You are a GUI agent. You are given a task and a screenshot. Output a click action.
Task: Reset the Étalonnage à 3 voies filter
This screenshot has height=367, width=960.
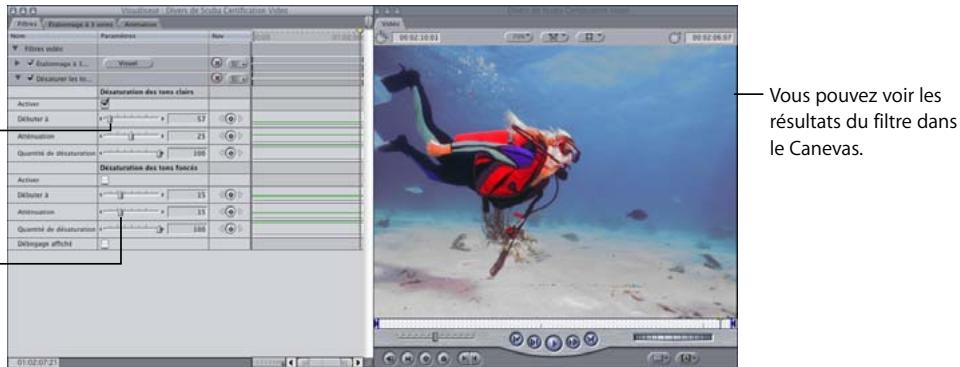pos(217,63)
